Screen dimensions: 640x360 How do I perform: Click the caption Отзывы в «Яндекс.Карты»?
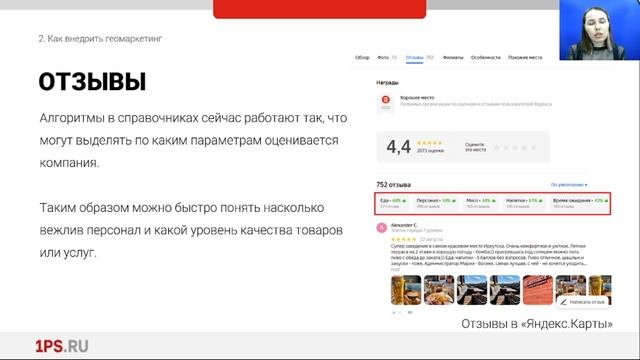[537, 324]
